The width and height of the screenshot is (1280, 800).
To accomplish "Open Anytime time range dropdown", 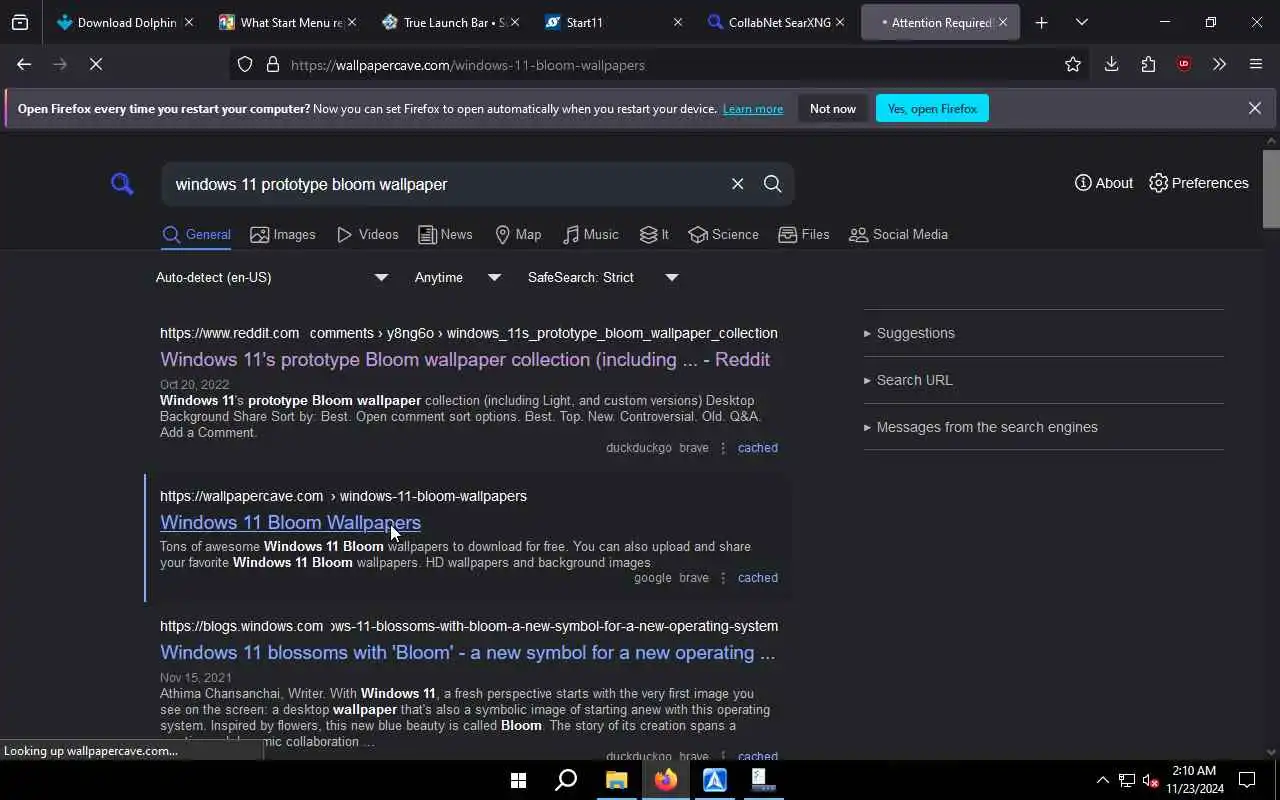I will [458, 277].
